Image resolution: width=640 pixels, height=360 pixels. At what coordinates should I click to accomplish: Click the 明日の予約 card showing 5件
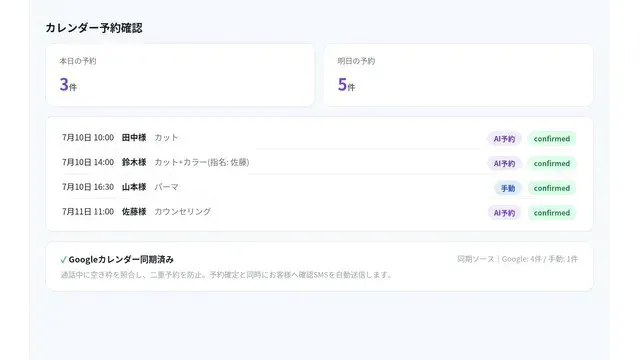[458, 75]
